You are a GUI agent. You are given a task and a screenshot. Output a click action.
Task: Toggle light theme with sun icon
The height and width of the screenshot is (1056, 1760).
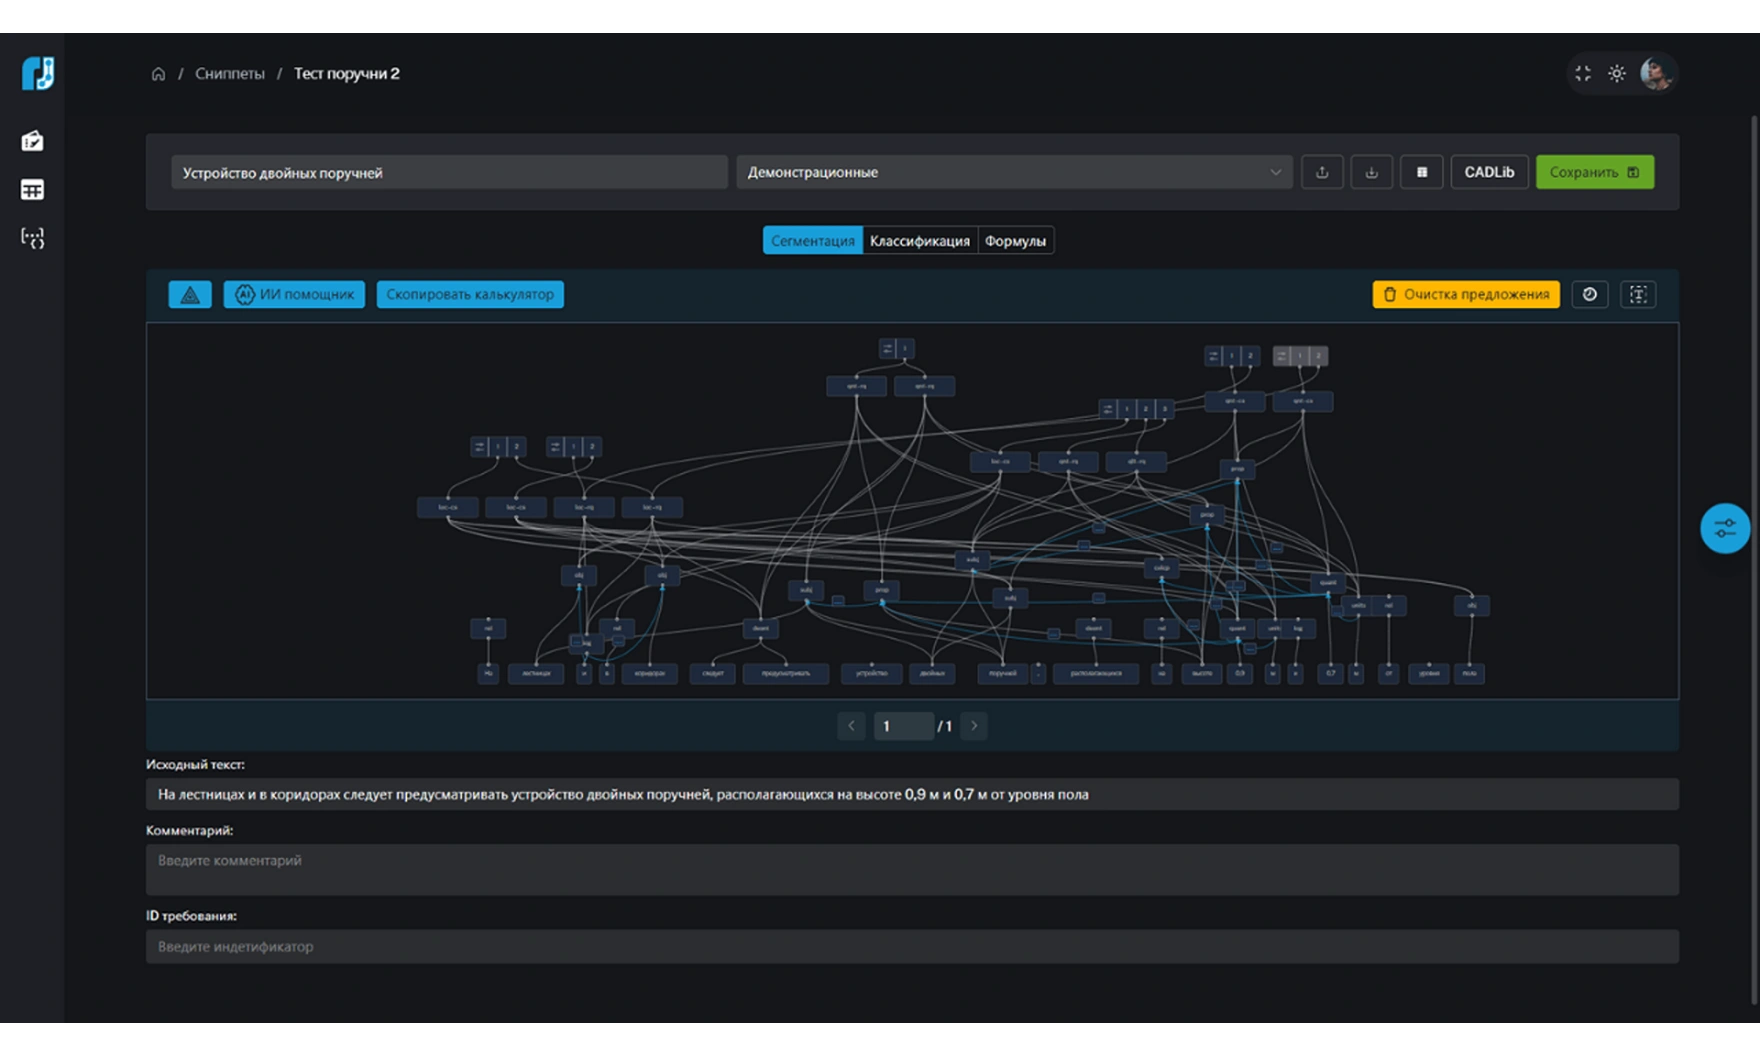point(1616,74)
